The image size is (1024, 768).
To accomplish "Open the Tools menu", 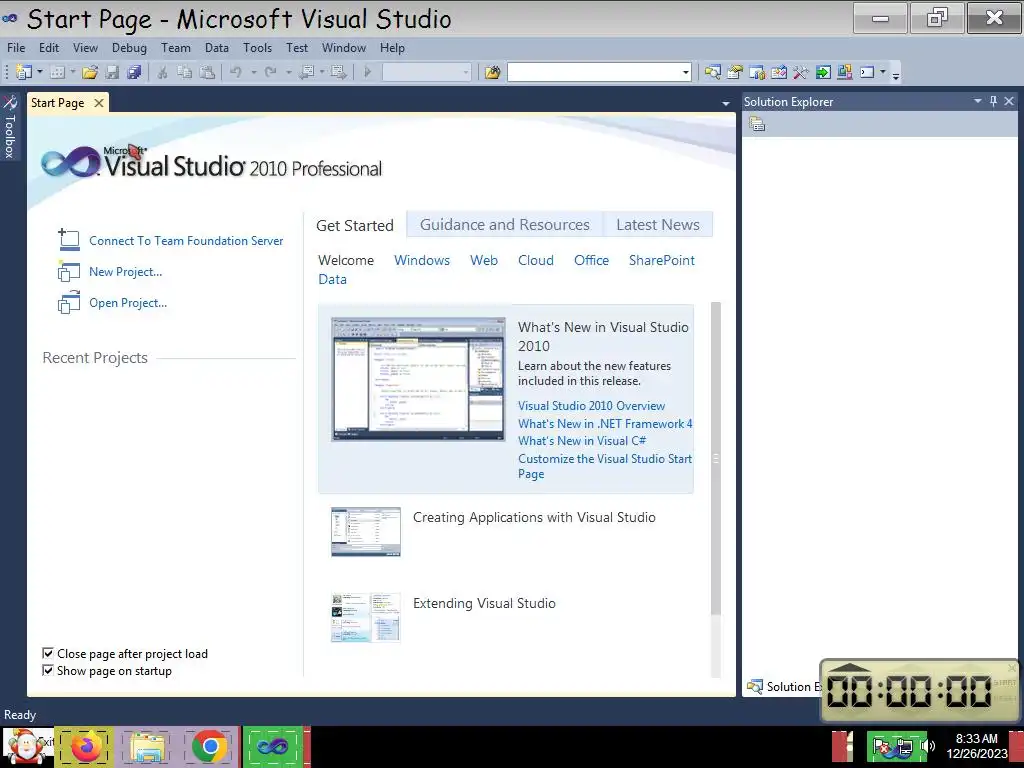I will point(257,48).
